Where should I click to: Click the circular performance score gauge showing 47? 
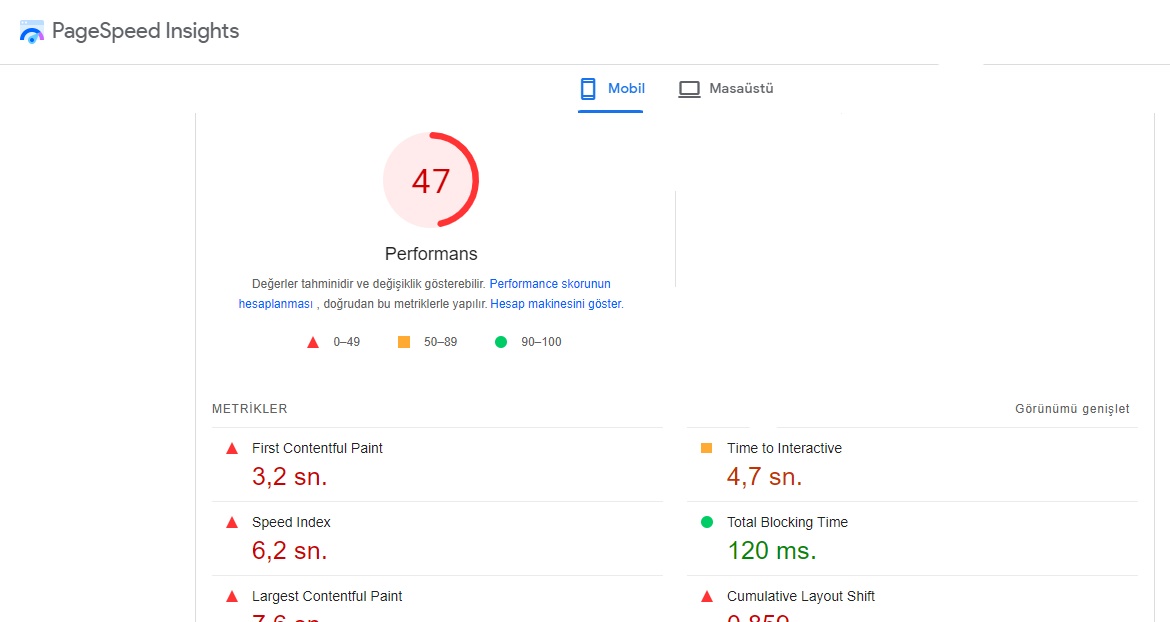coord(431,180)
